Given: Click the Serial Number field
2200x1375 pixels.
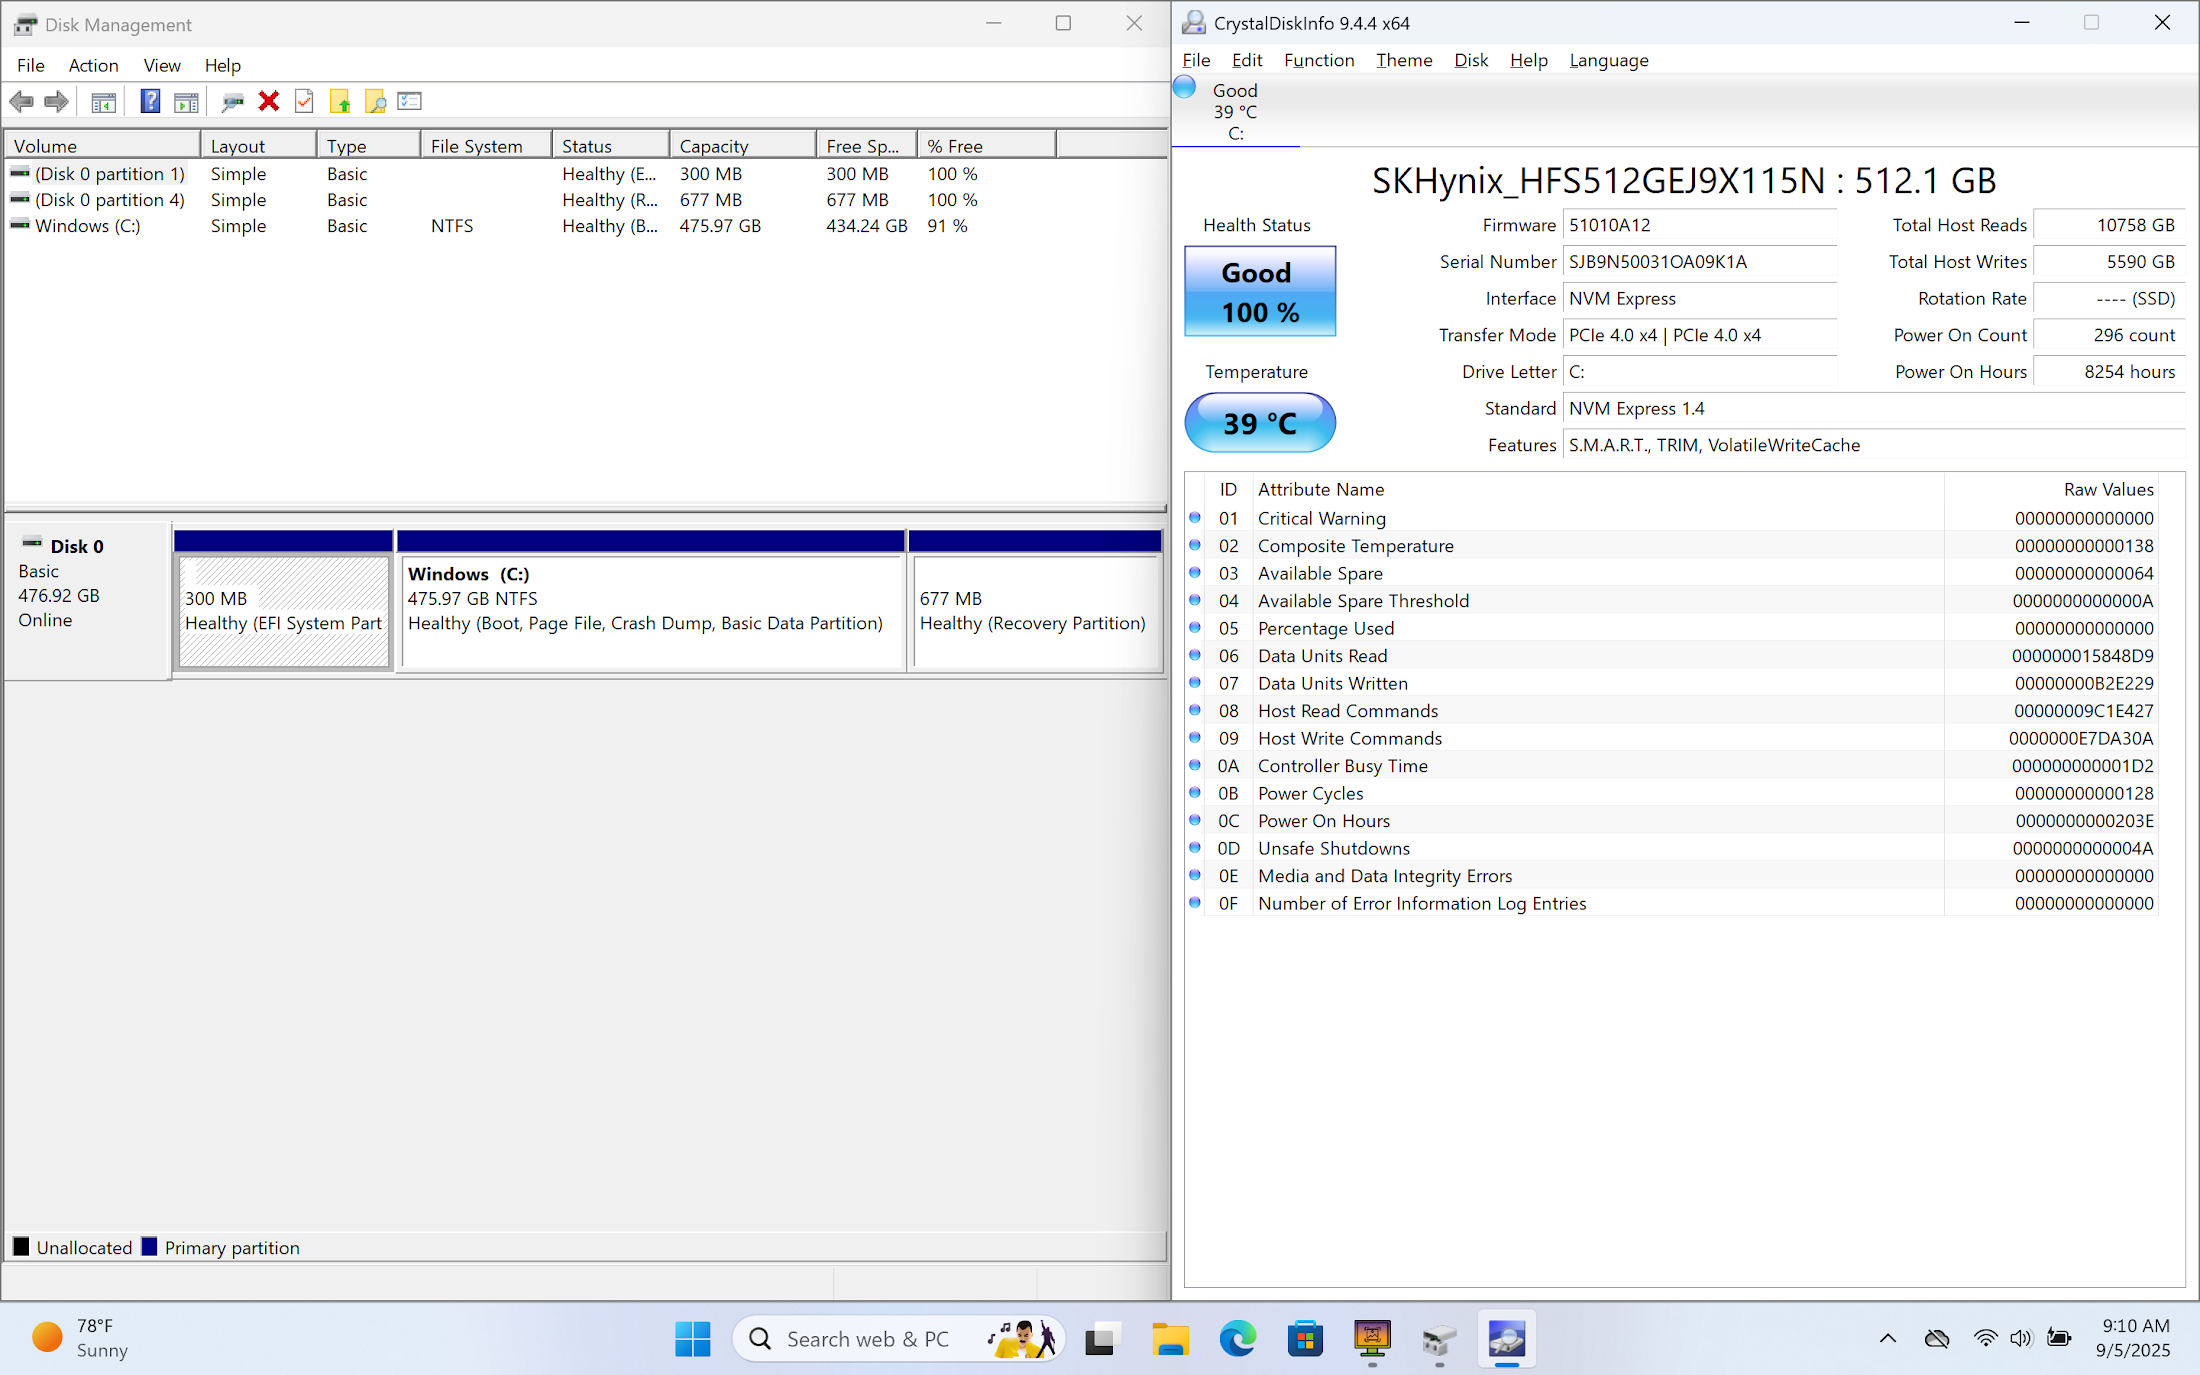Looking at the screenshot, I should pos(1700,262).
